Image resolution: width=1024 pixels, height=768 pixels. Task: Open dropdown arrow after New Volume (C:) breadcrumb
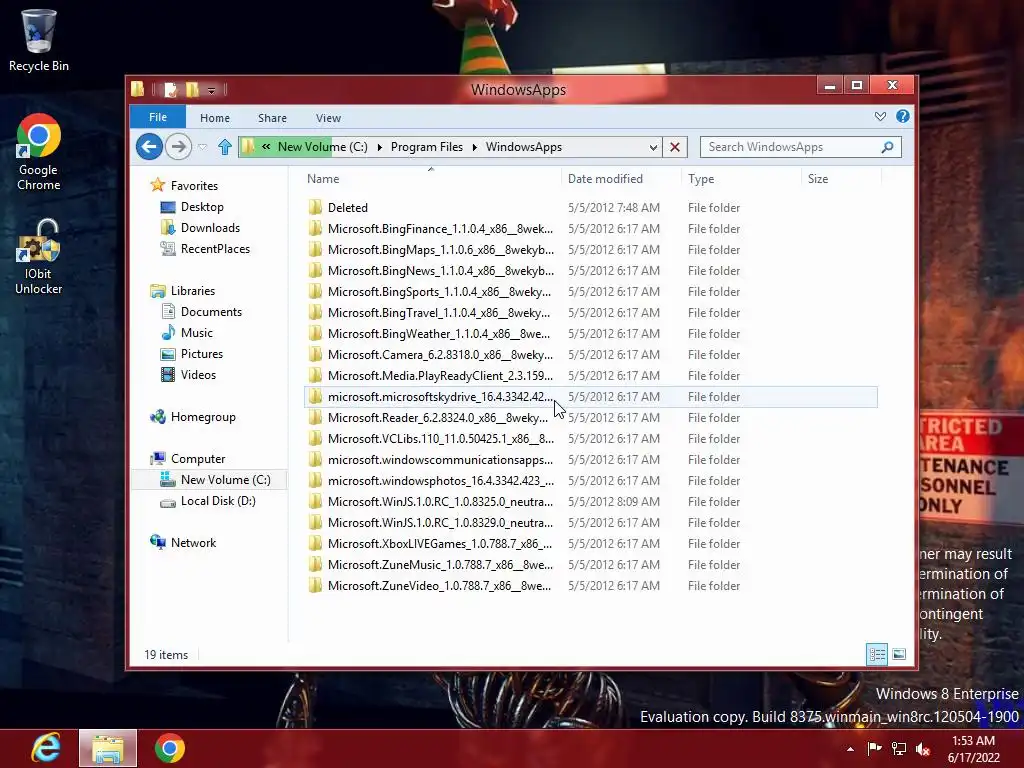(x=379, y=148)
